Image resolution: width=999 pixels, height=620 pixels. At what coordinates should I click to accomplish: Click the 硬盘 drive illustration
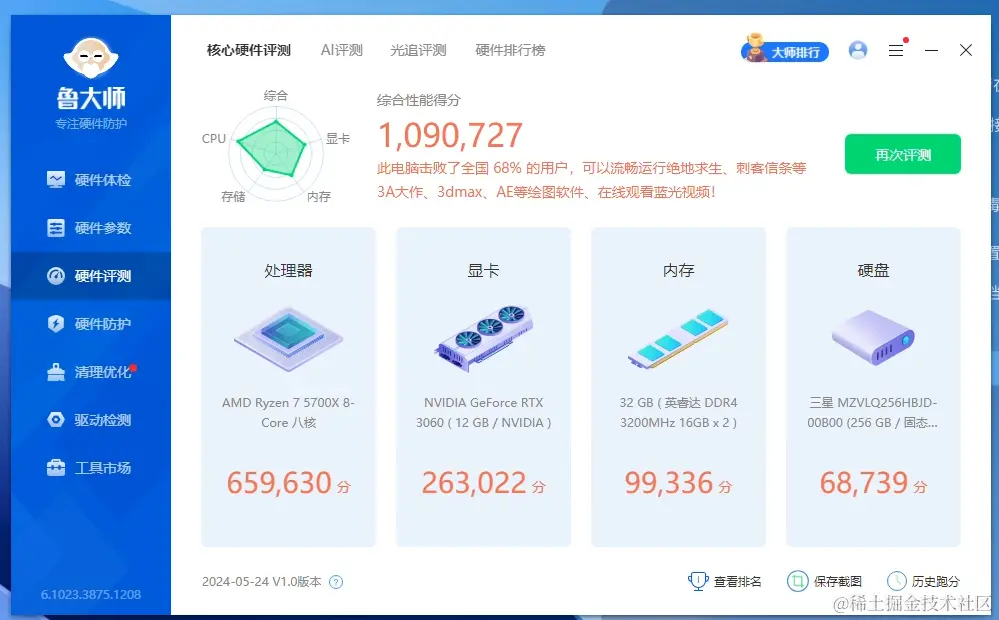(873, 337)
